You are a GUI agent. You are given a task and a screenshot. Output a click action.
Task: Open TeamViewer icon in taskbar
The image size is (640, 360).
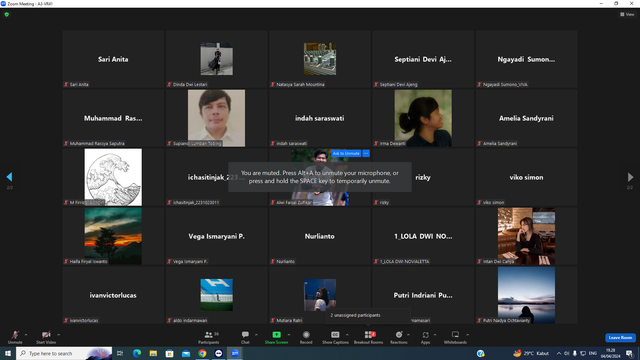pos(218,353)
